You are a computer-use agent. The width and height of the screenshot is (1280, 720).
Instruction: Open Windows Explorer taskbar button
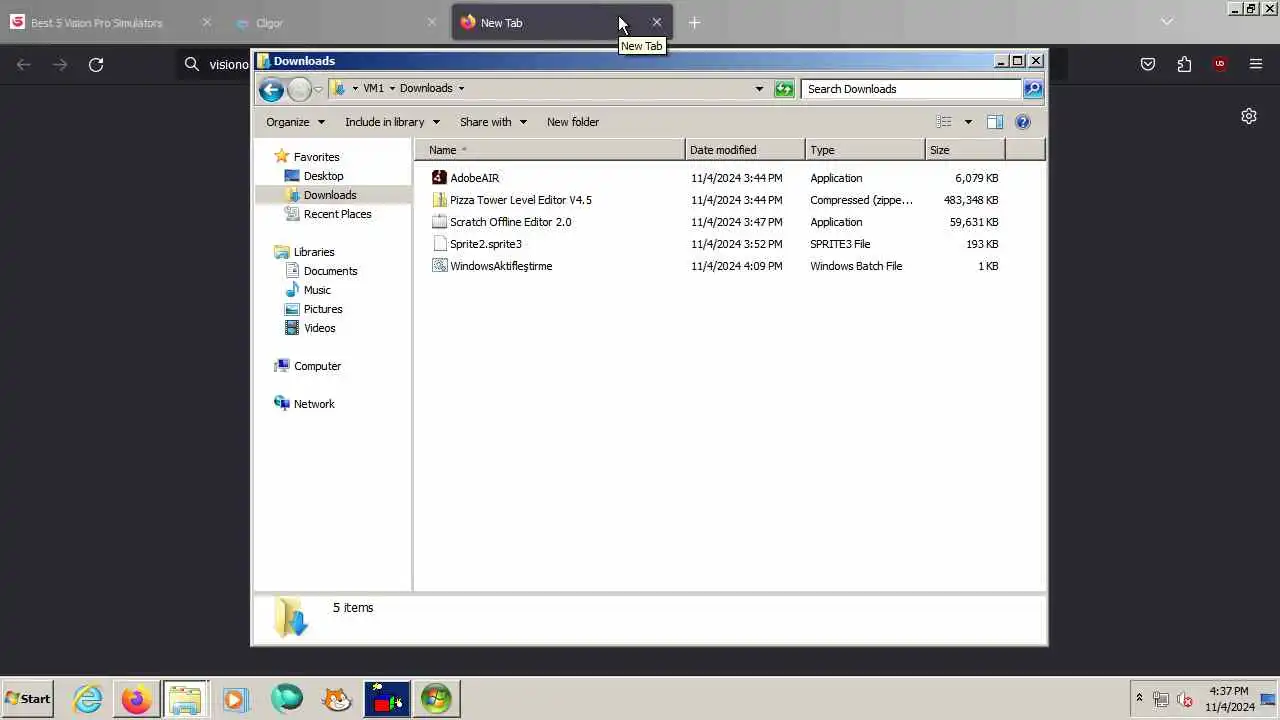[x=185, y=699]
